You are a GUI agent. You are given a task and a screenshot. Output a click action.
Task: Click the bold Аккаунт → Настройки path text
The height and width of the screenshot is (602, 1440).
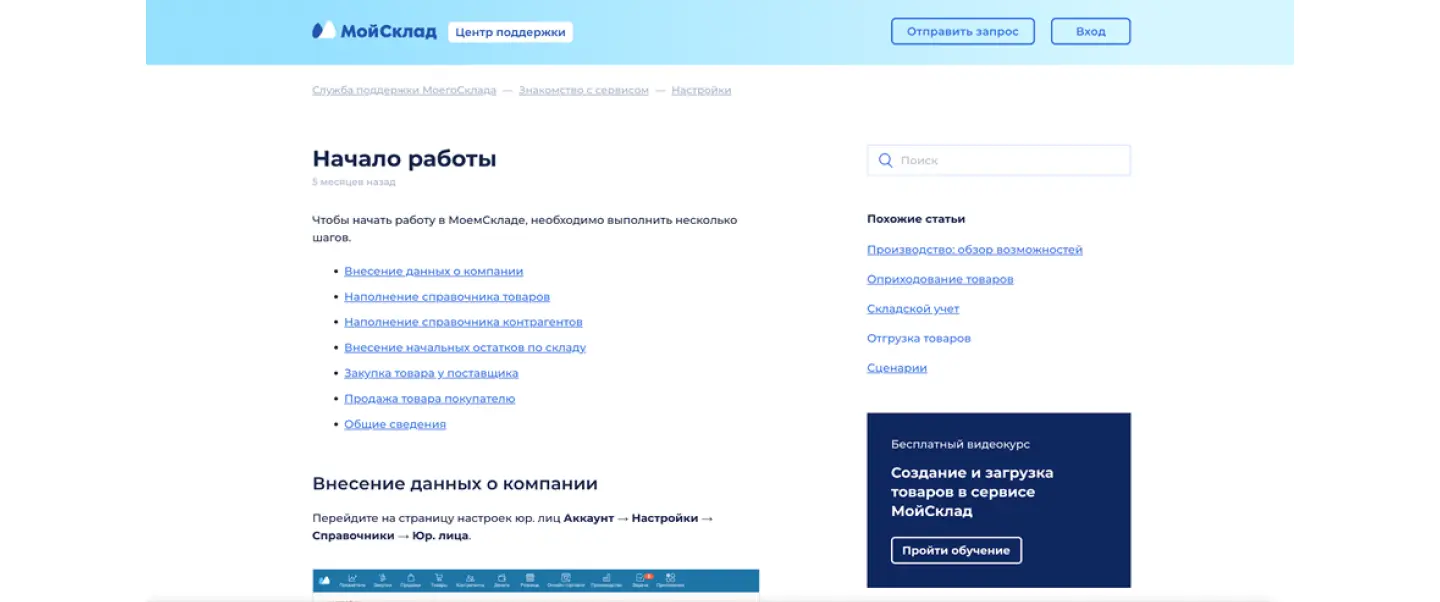pos(638,518)
